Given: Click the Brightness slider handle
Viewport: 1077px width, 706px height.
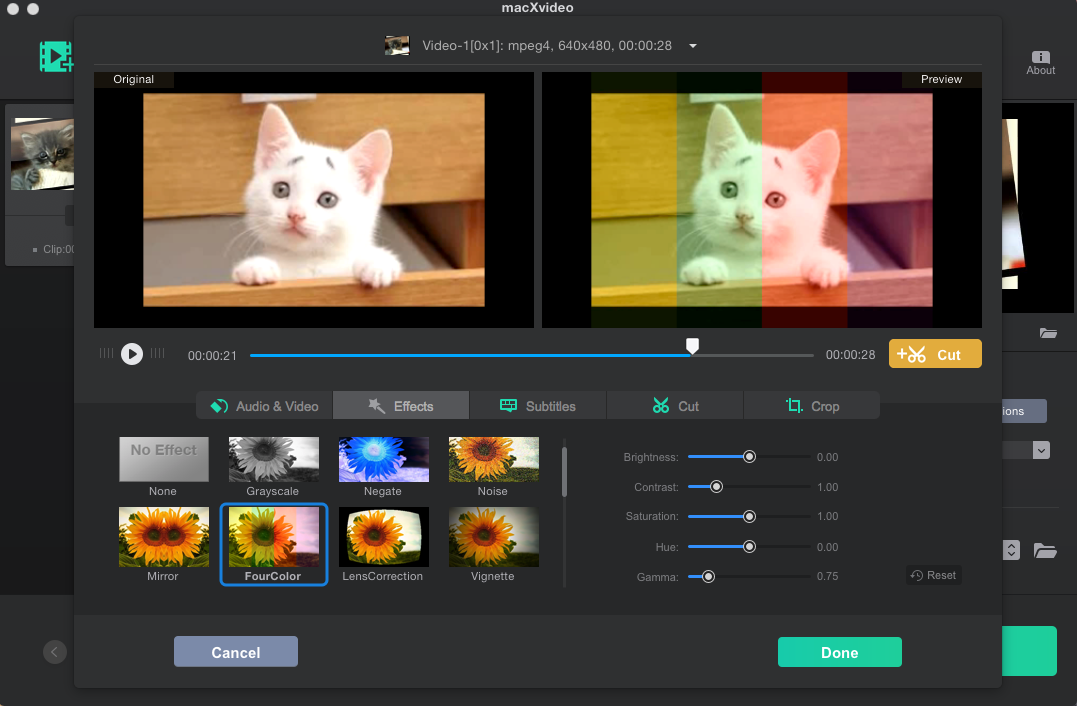Looking at the screenshot, I should click(x=749, y=457).
